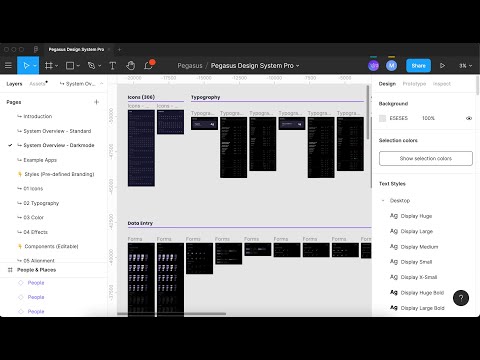Click the Ag icon for Display Medium
This screenshot has width=480, height=360.
[394, 246]
